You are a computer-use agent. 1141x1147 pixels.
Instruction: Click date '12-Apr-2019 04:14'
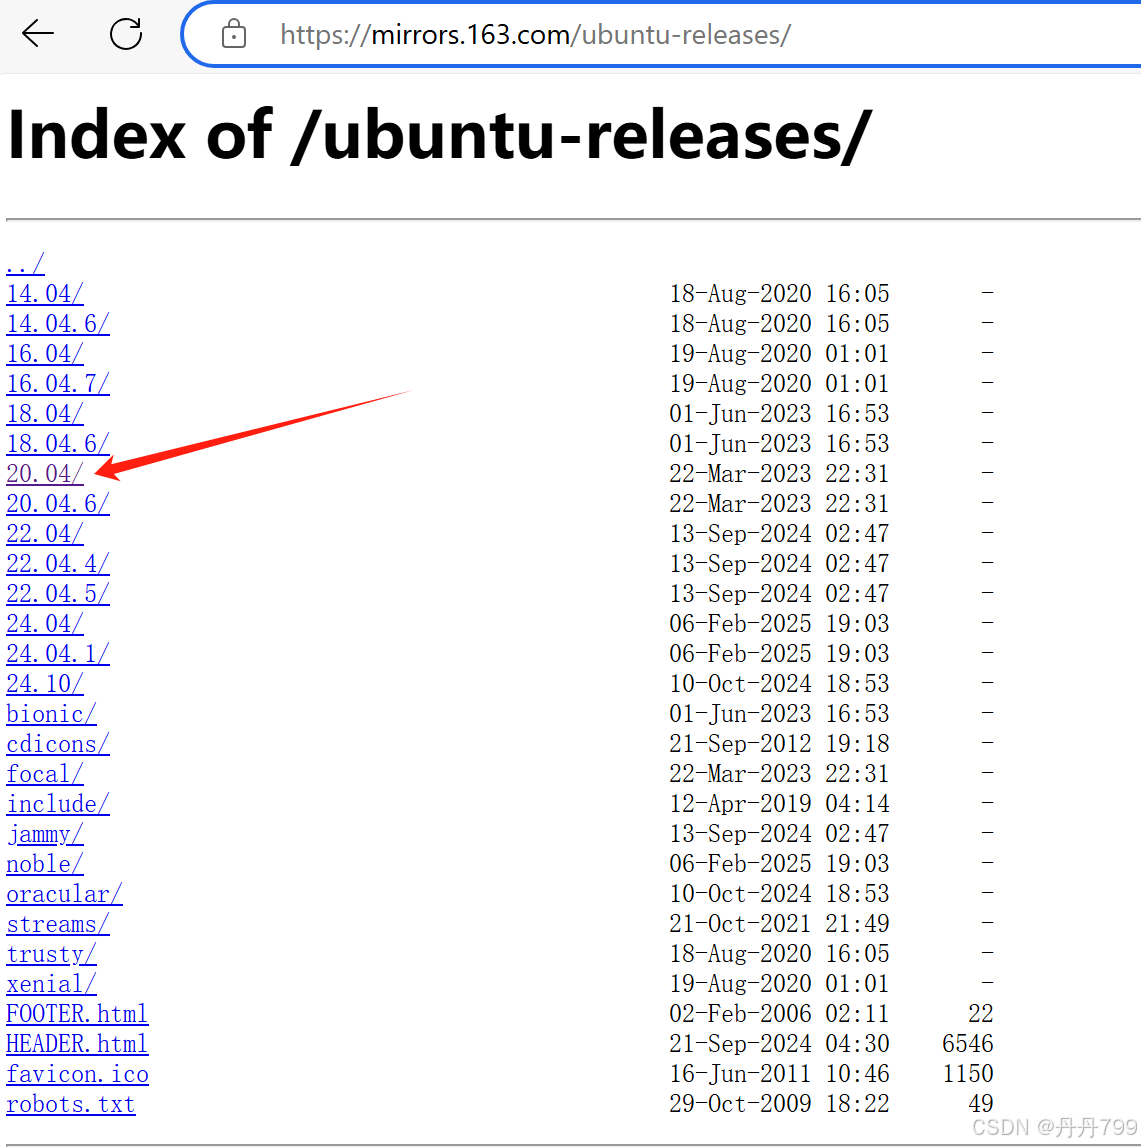(x=779, y=804)
